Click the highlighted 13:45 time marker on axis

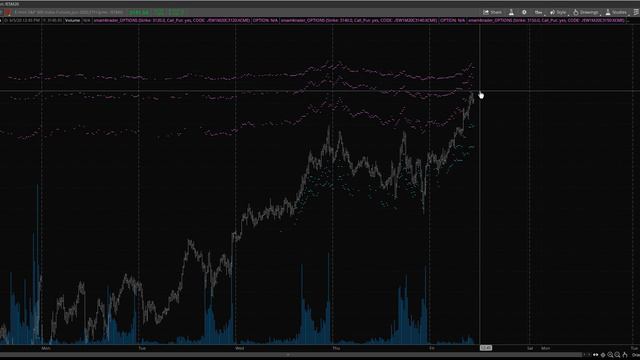point(486,348)
